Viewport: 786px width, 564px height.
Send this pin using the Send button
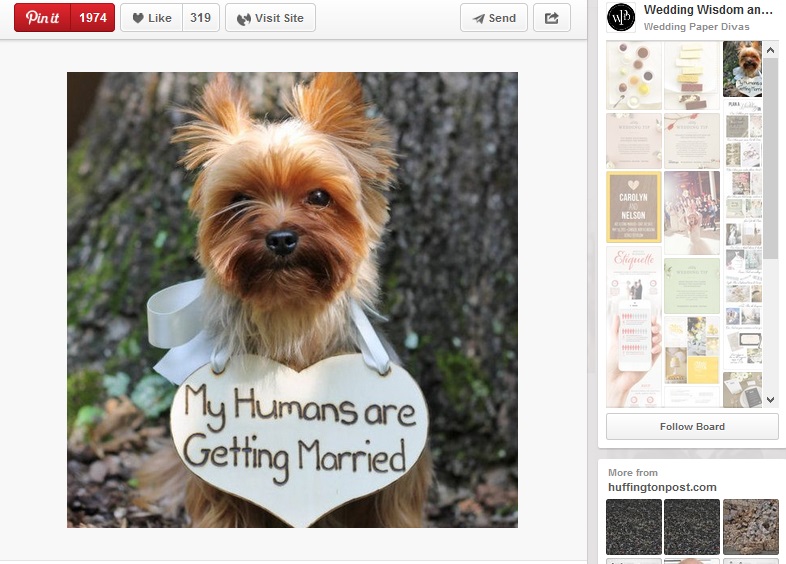click(494, 18)
